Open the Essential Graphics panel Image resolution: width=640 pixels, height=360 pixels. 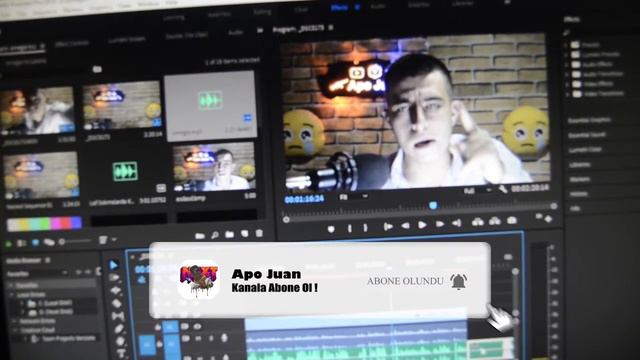click(x=589, y=120)
